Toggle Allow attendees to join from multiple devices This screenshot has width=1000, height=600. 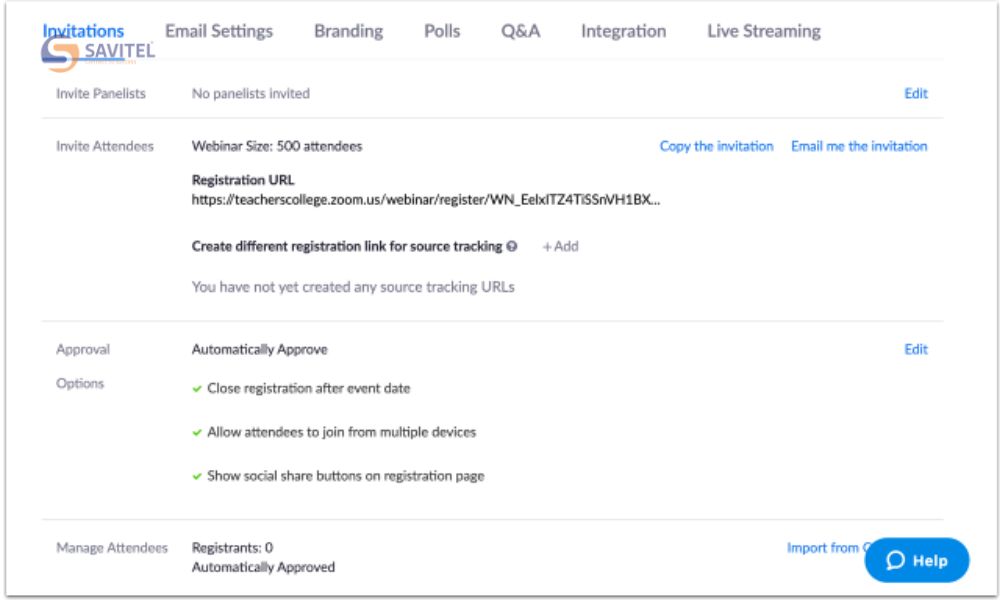click(197, 432)
